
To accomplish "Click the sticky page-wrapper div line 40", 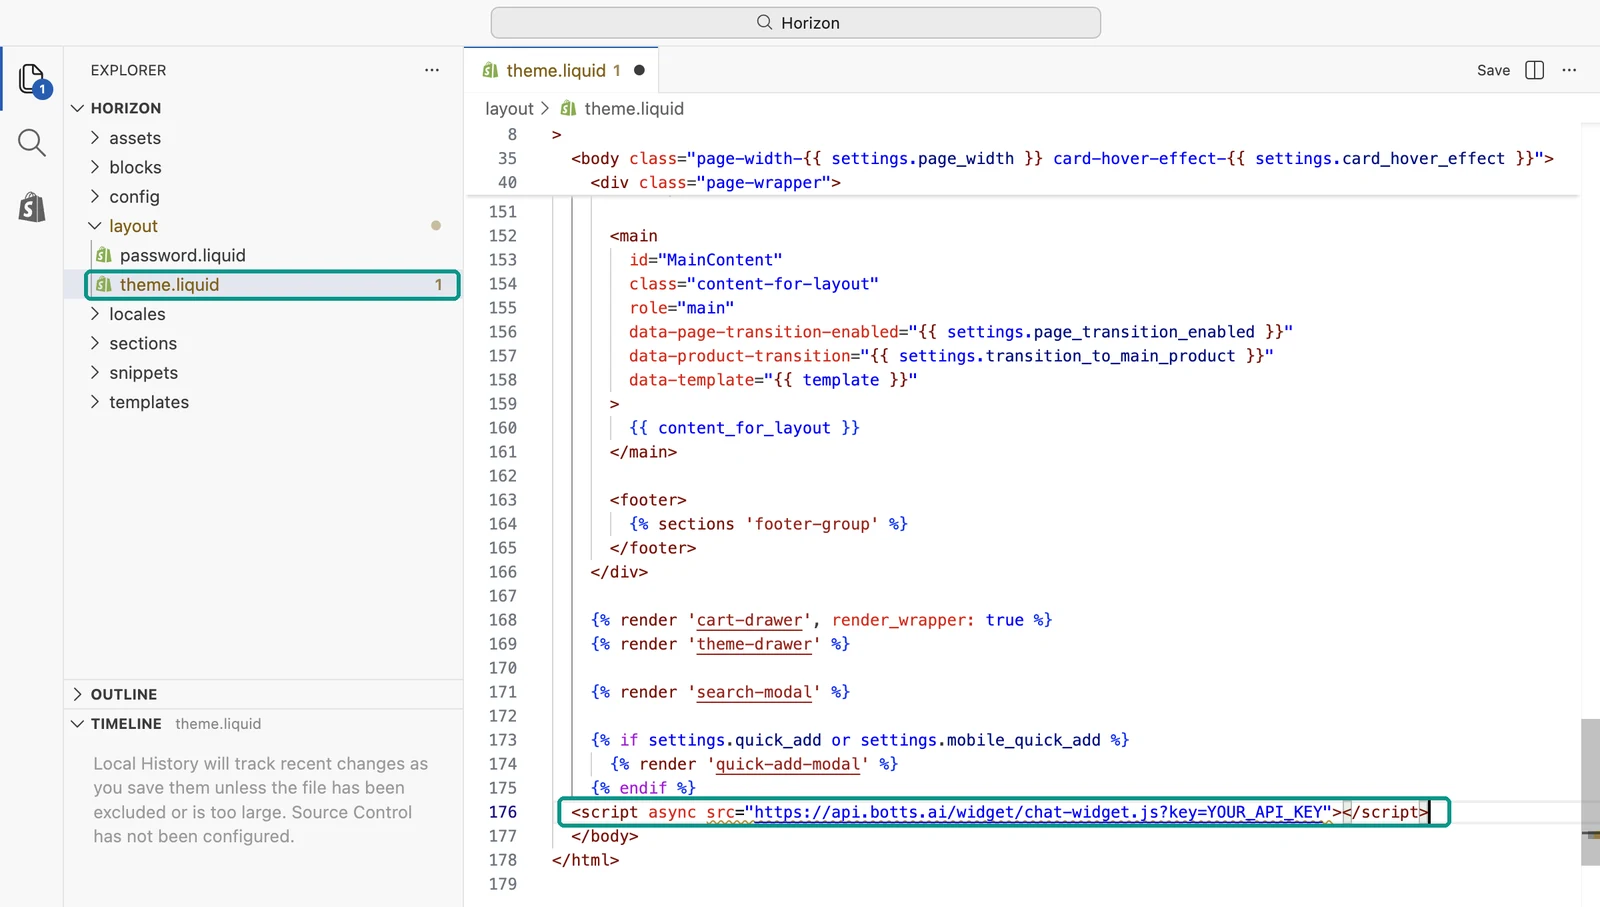I will click(x=715, y=182).
